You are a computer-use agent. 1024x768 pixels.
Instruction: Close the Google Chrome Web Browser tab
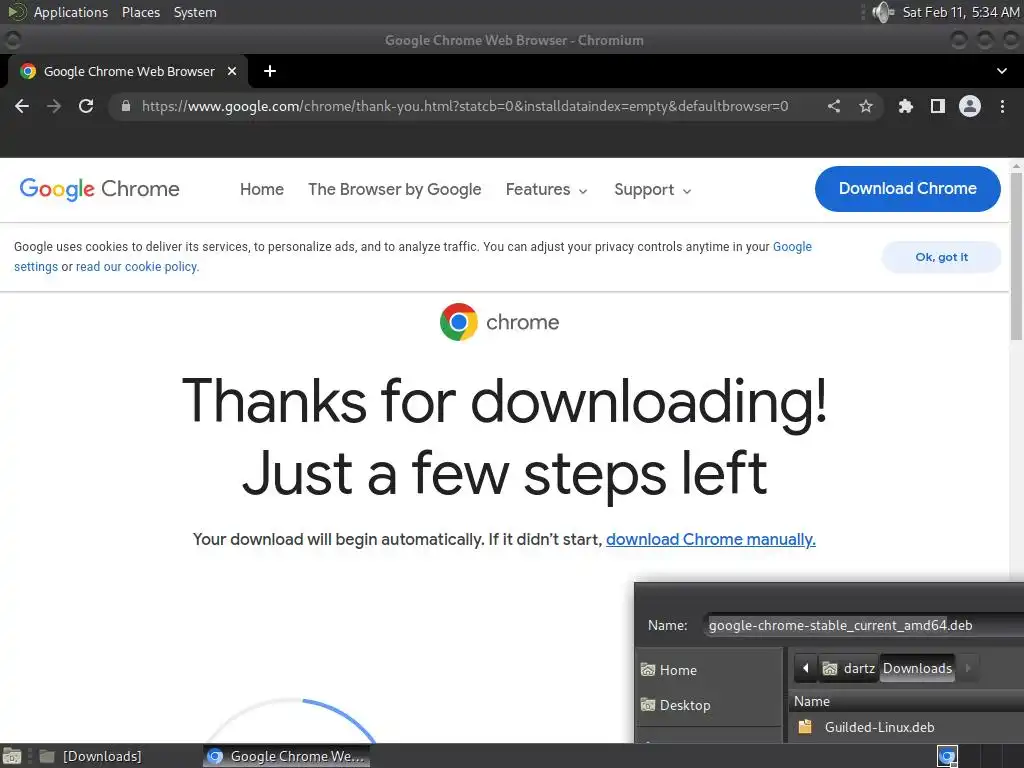(x=232, y=71)
